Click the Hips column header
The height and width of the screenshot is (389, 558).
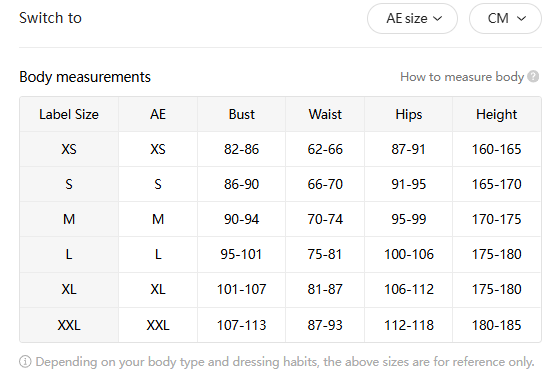coord(409,114)
